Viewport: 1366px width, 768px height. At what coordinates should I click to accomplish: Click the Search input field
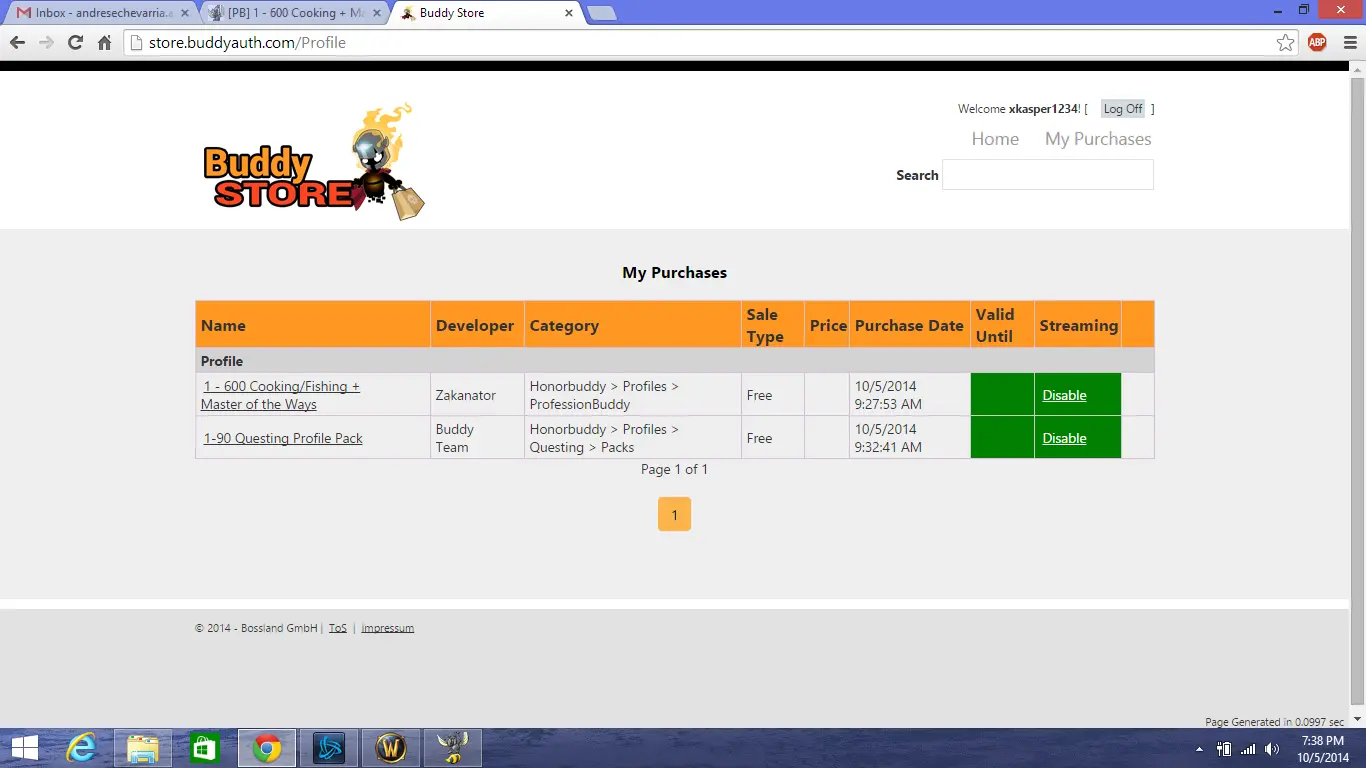[x=1048, y=175]
